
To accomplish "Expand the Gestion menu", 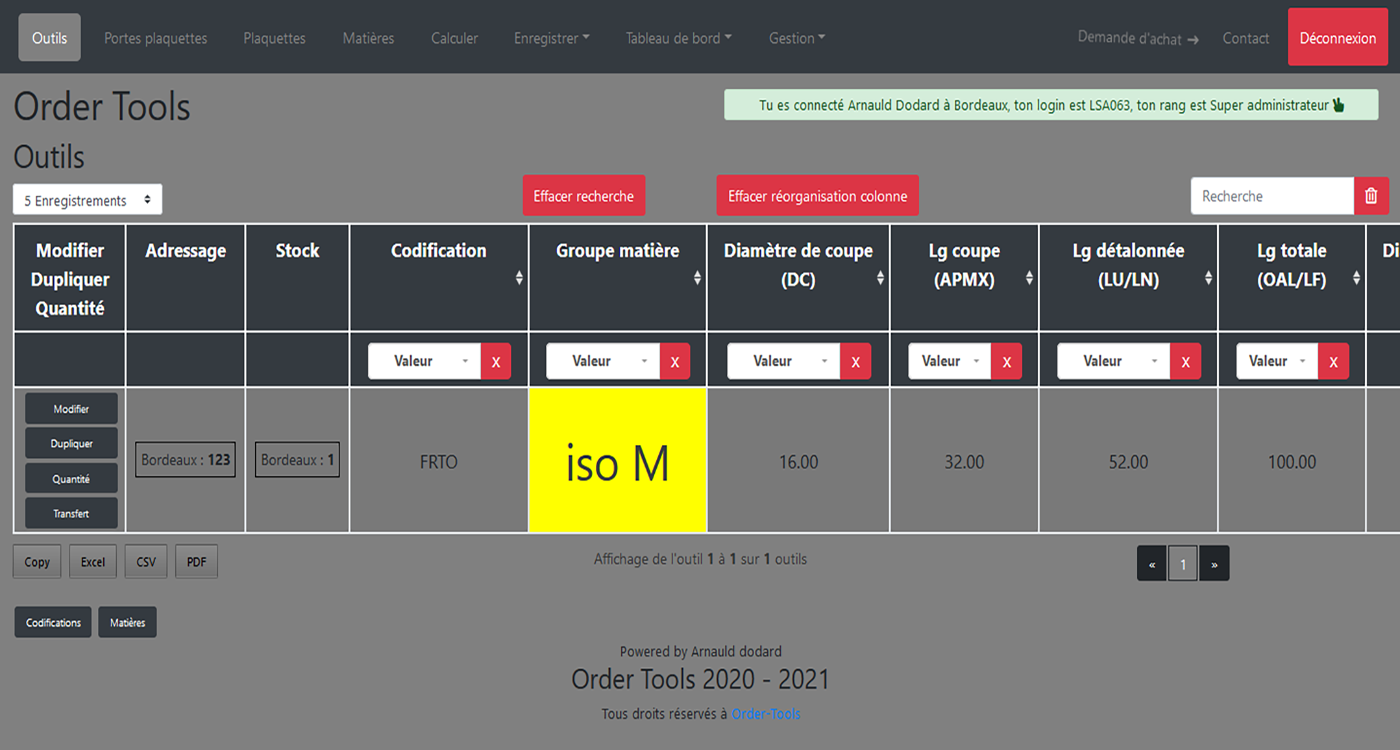I will [797, 38].
